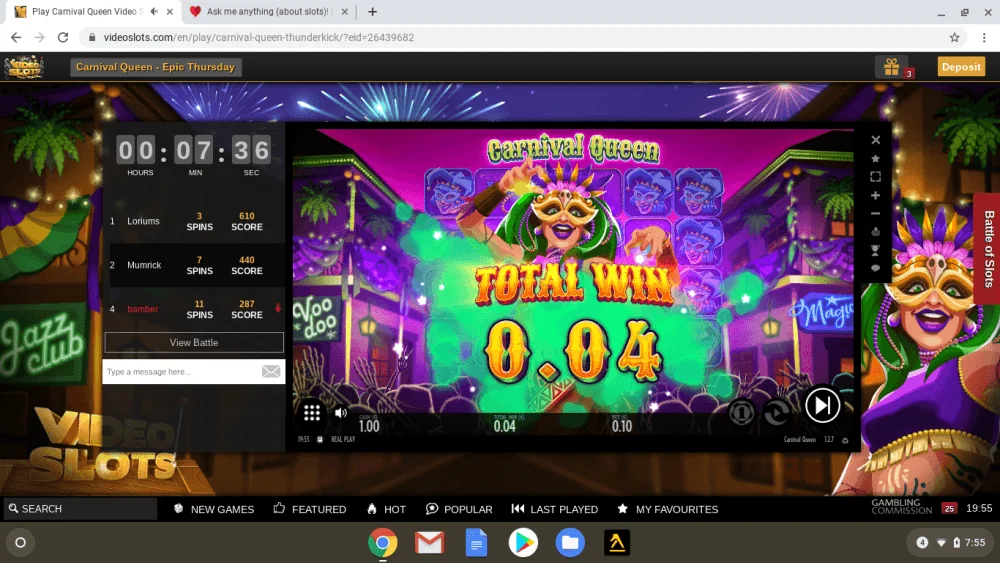Open system tray status area

pos(950,543)
